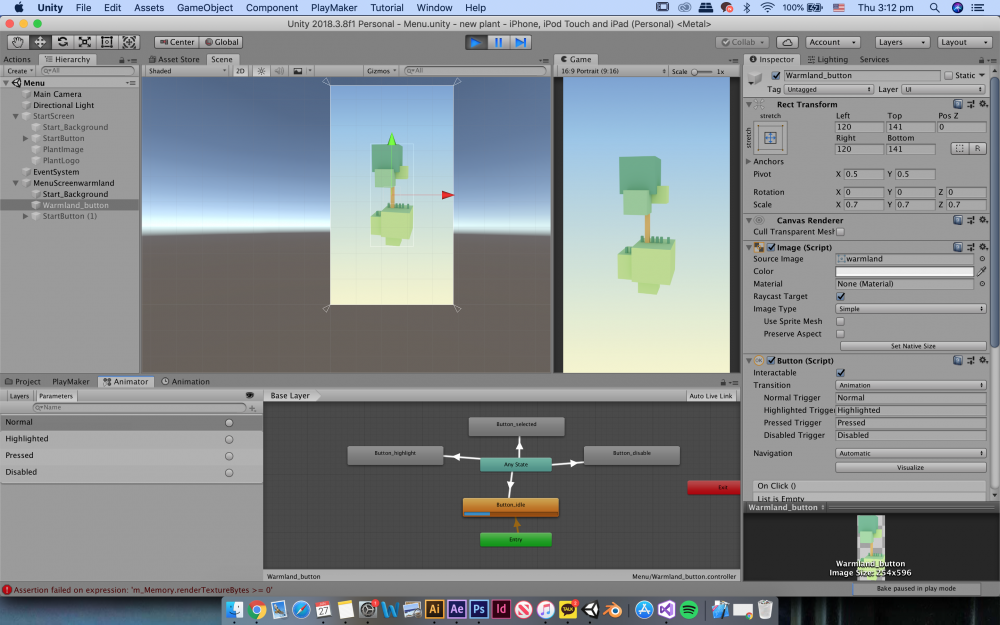Screen dimensions: 1000x625
Task: Click the Set Native Size button
Action: coord(912,346)
